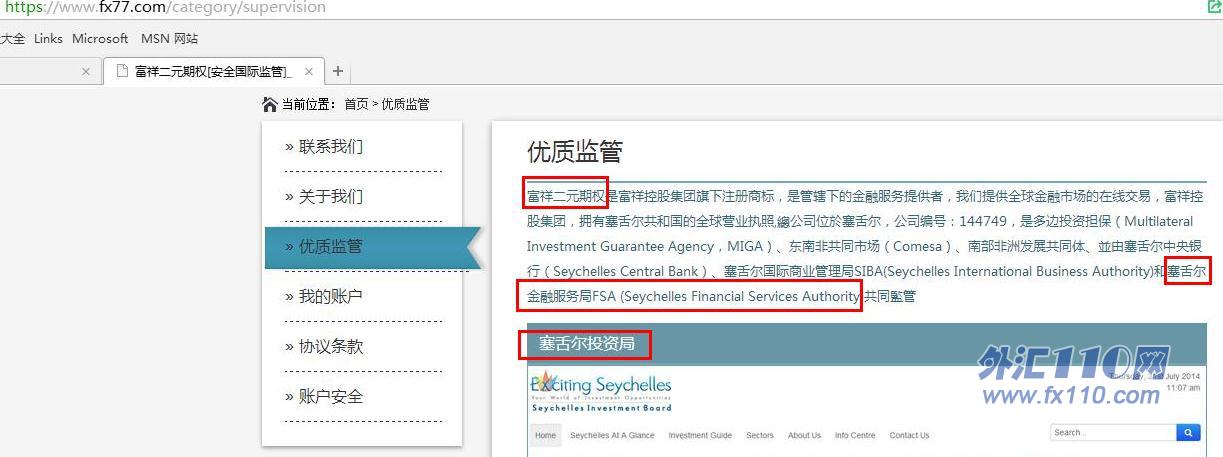This screenshot has width=1223, height=457.
Task: Click the page icon on 富祥二元期权 tab
Action: point(121,71)
